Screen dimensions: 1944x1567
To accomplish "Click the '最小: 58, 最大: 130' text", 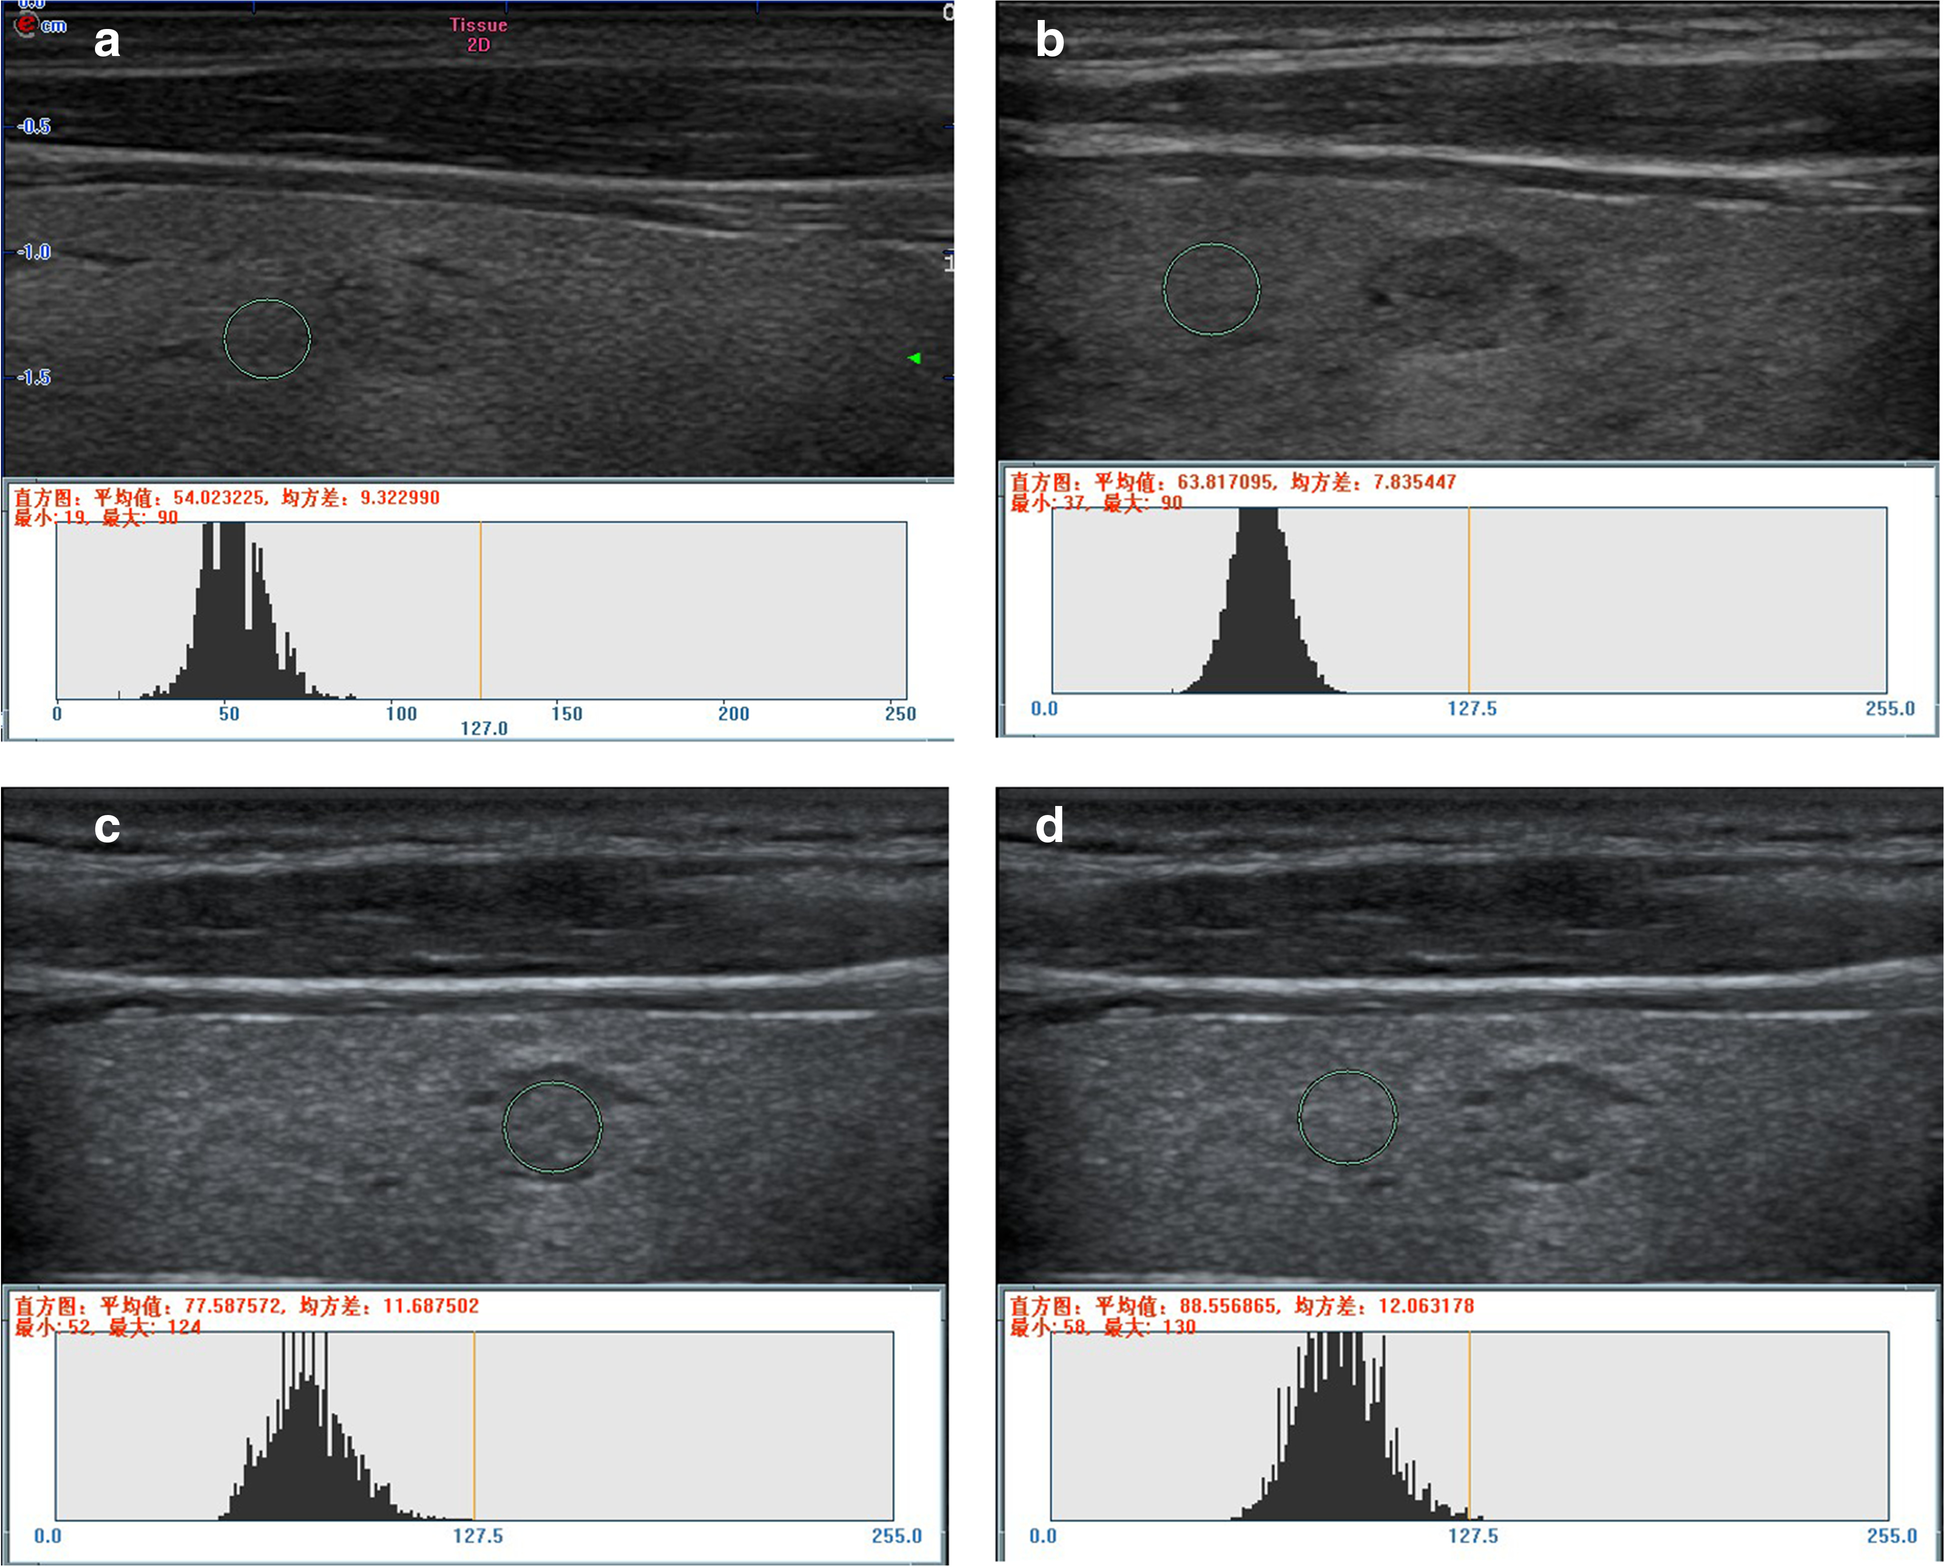I will tap(1103, 1327).
